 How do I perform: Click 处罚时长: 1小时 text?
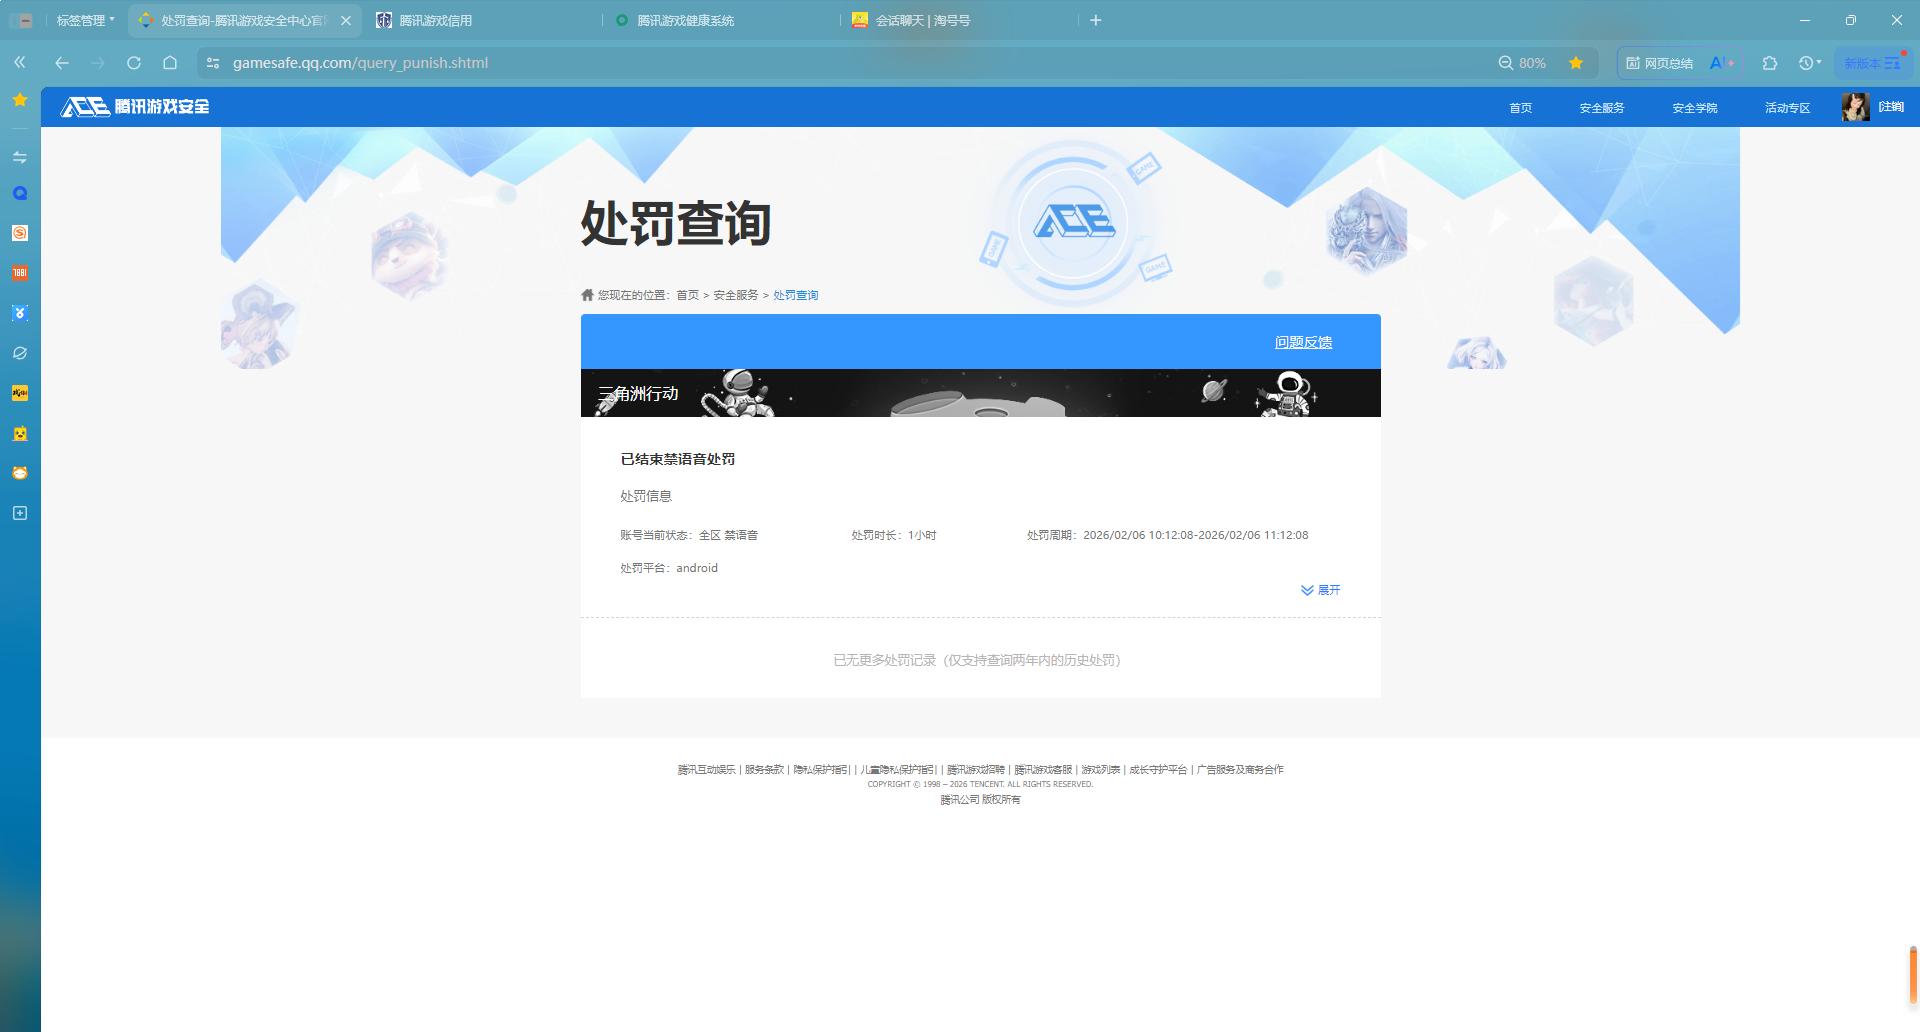tap(894, 535)
